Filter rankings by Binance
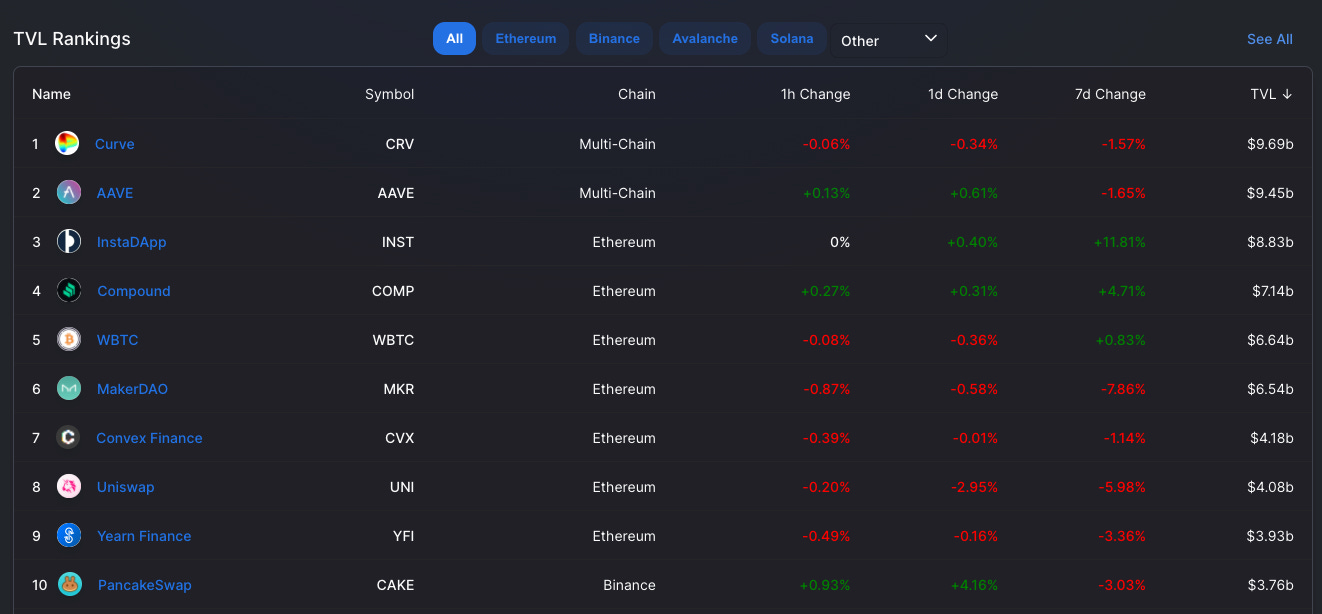 pos(614,39)
